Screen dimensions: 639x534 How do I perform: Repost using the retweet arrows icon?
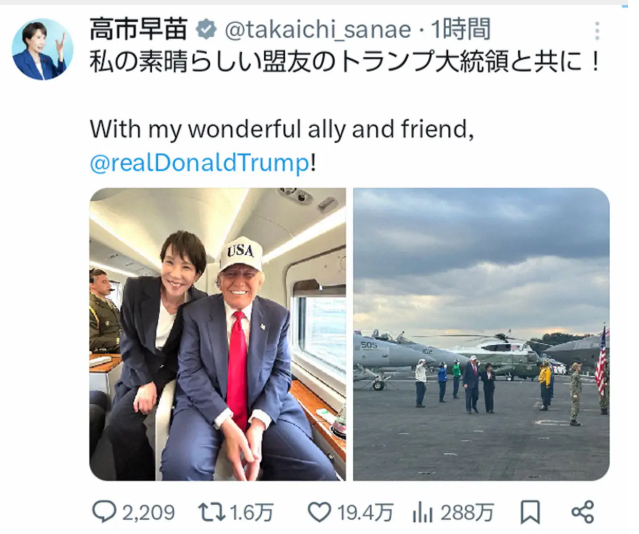(212, 512)
